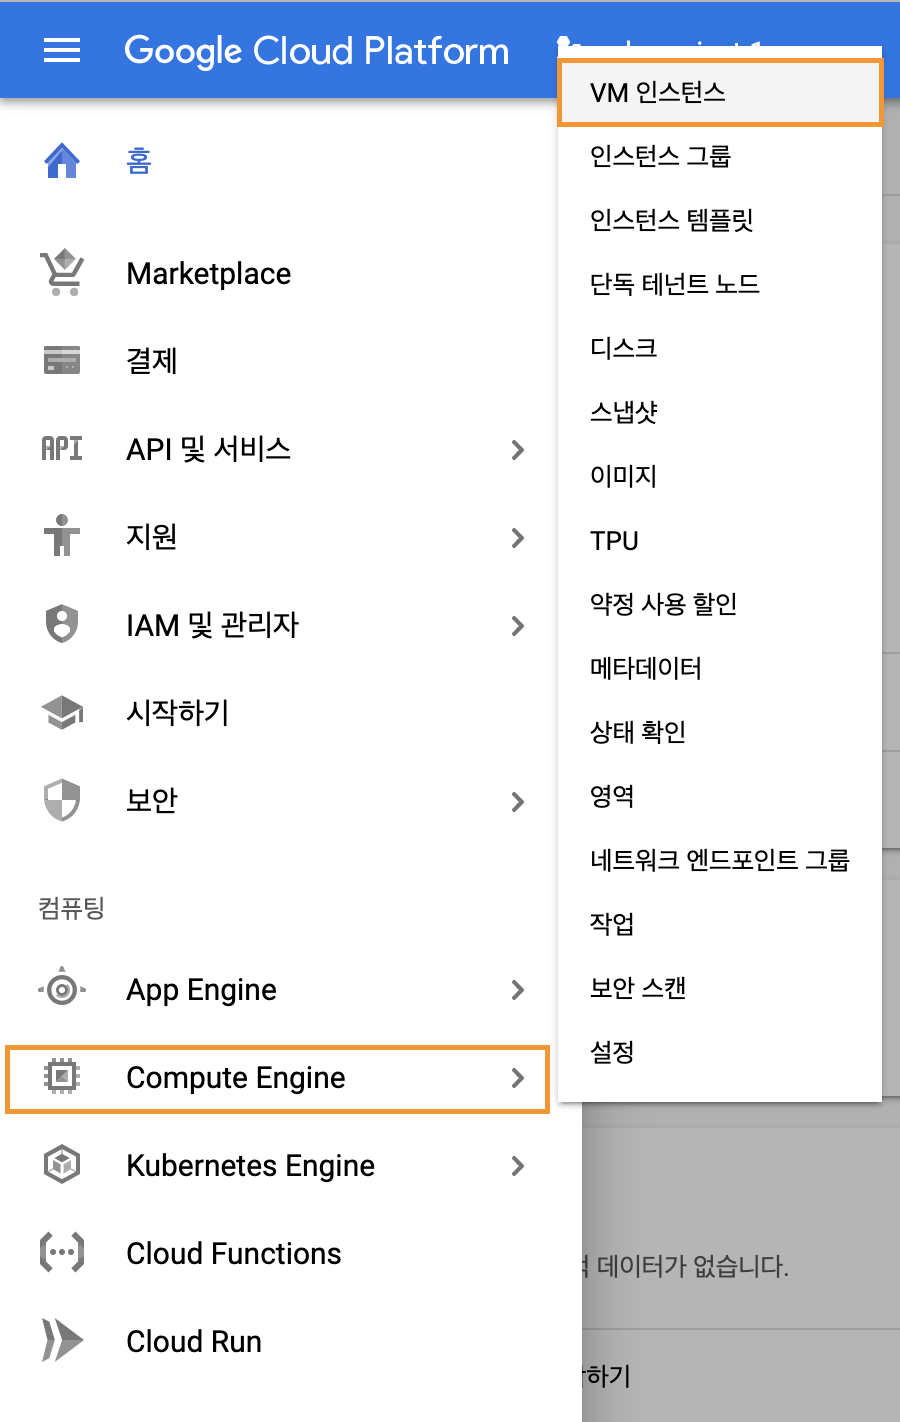Click the Cloud Functions label

[x=234, y=1253]
